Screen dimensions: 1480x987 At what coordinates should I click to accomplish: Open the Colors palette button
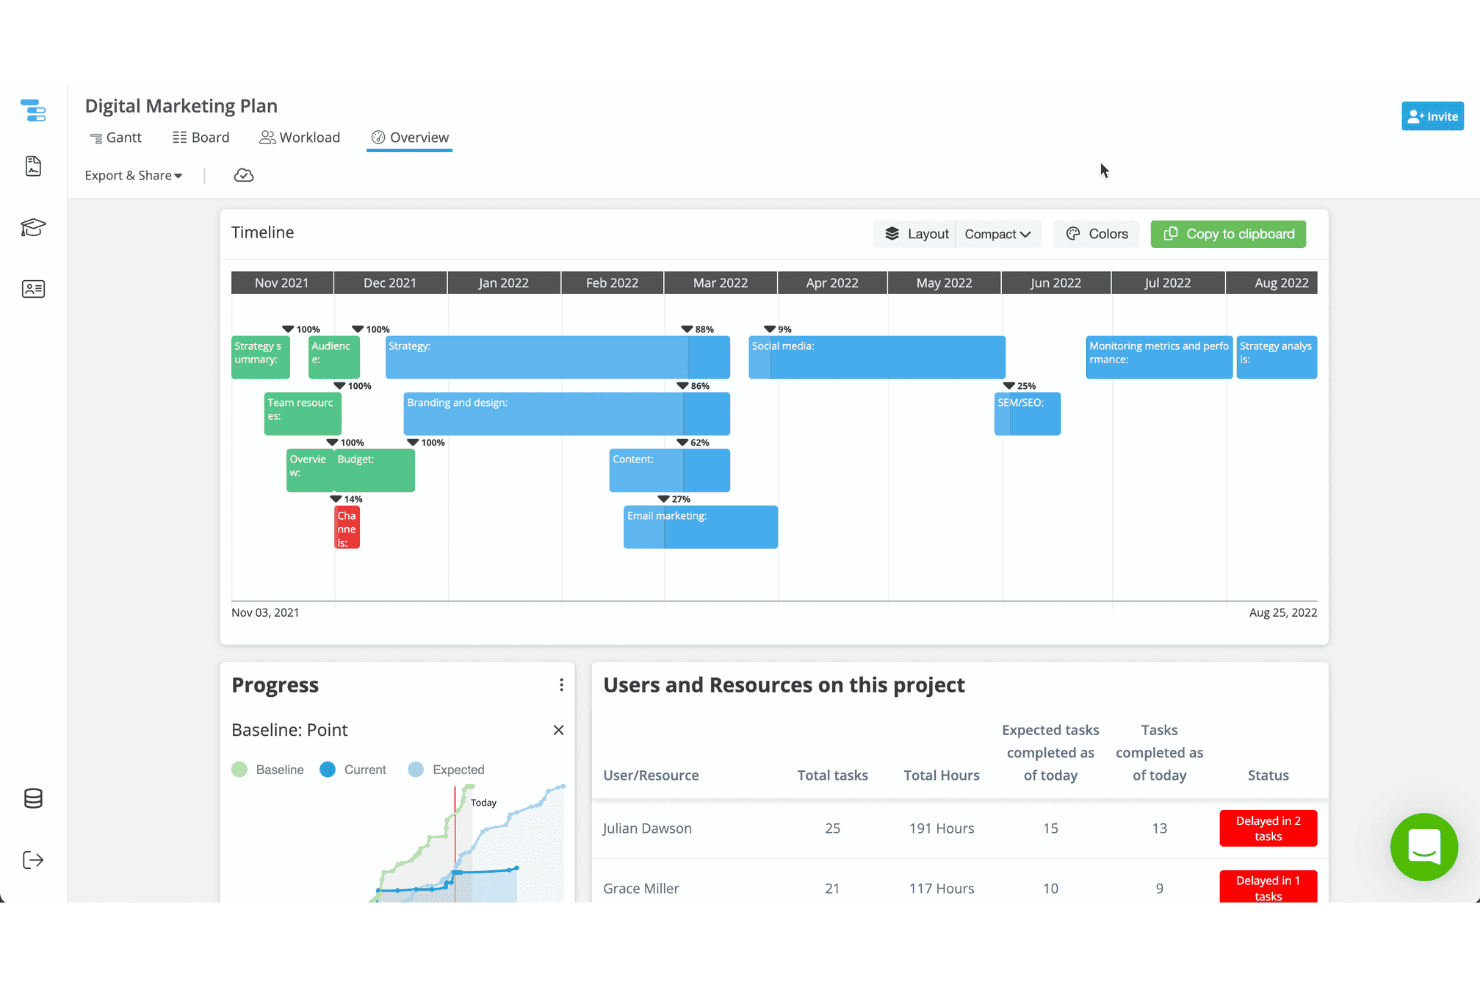tap(1097, 234)
